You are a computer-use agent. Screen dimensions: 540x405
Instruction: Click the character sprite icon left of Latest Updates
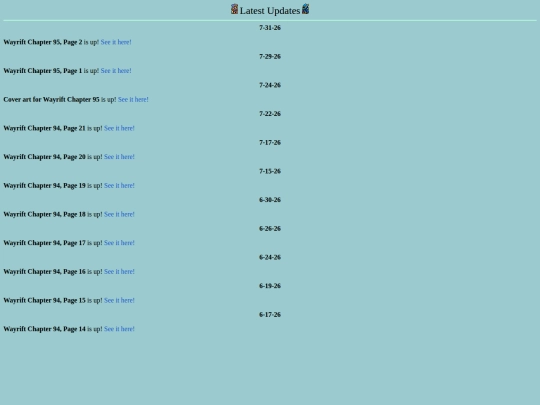point(234,9)
